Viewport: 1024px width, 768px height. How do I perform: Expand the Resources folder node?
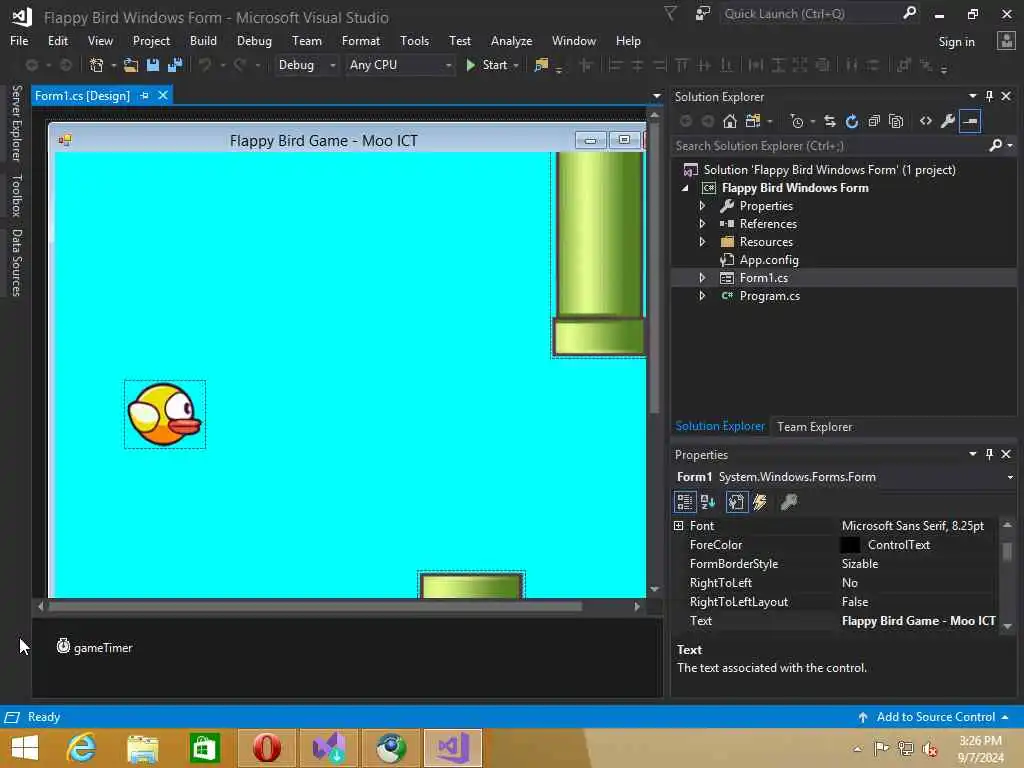point(702,242)
